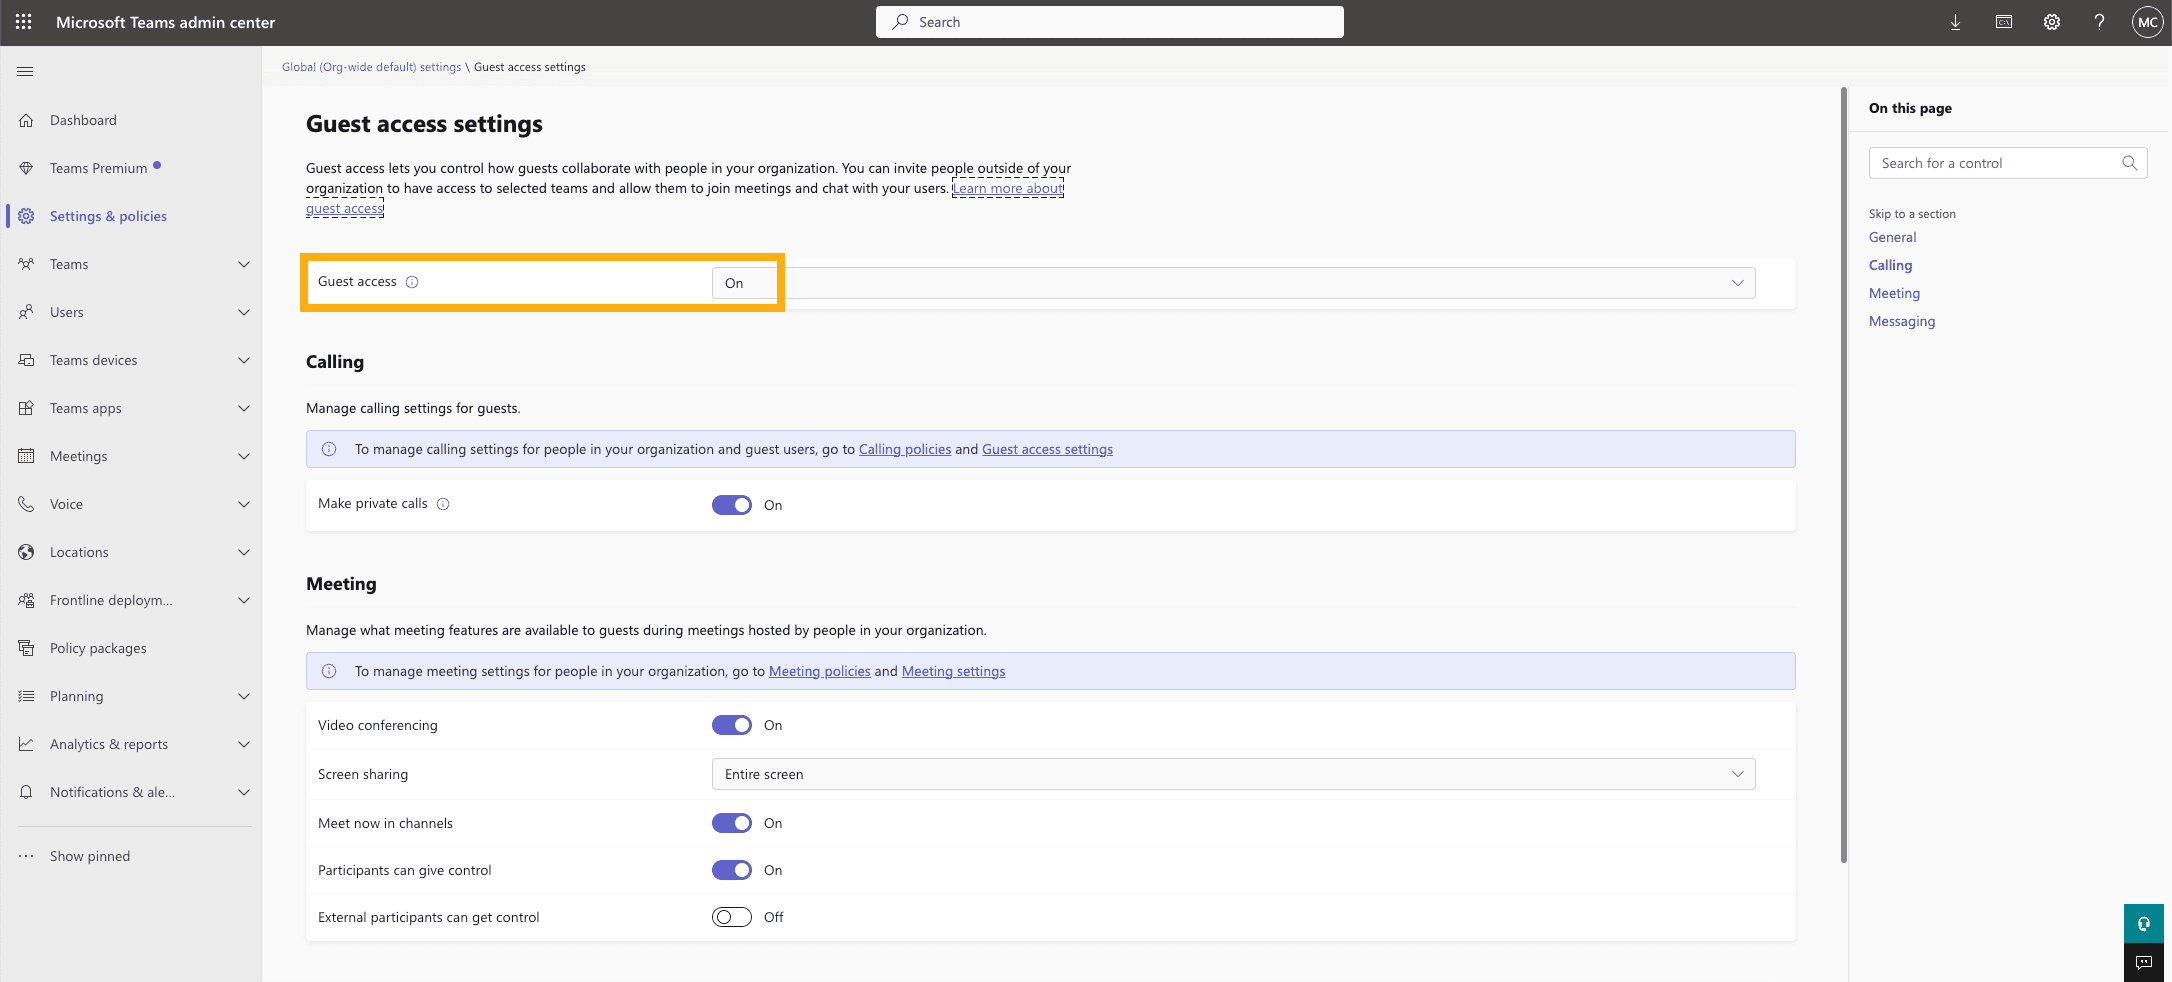
Task: Click the top Search box
Action: pyautogui.click(x=1110, y=22)
